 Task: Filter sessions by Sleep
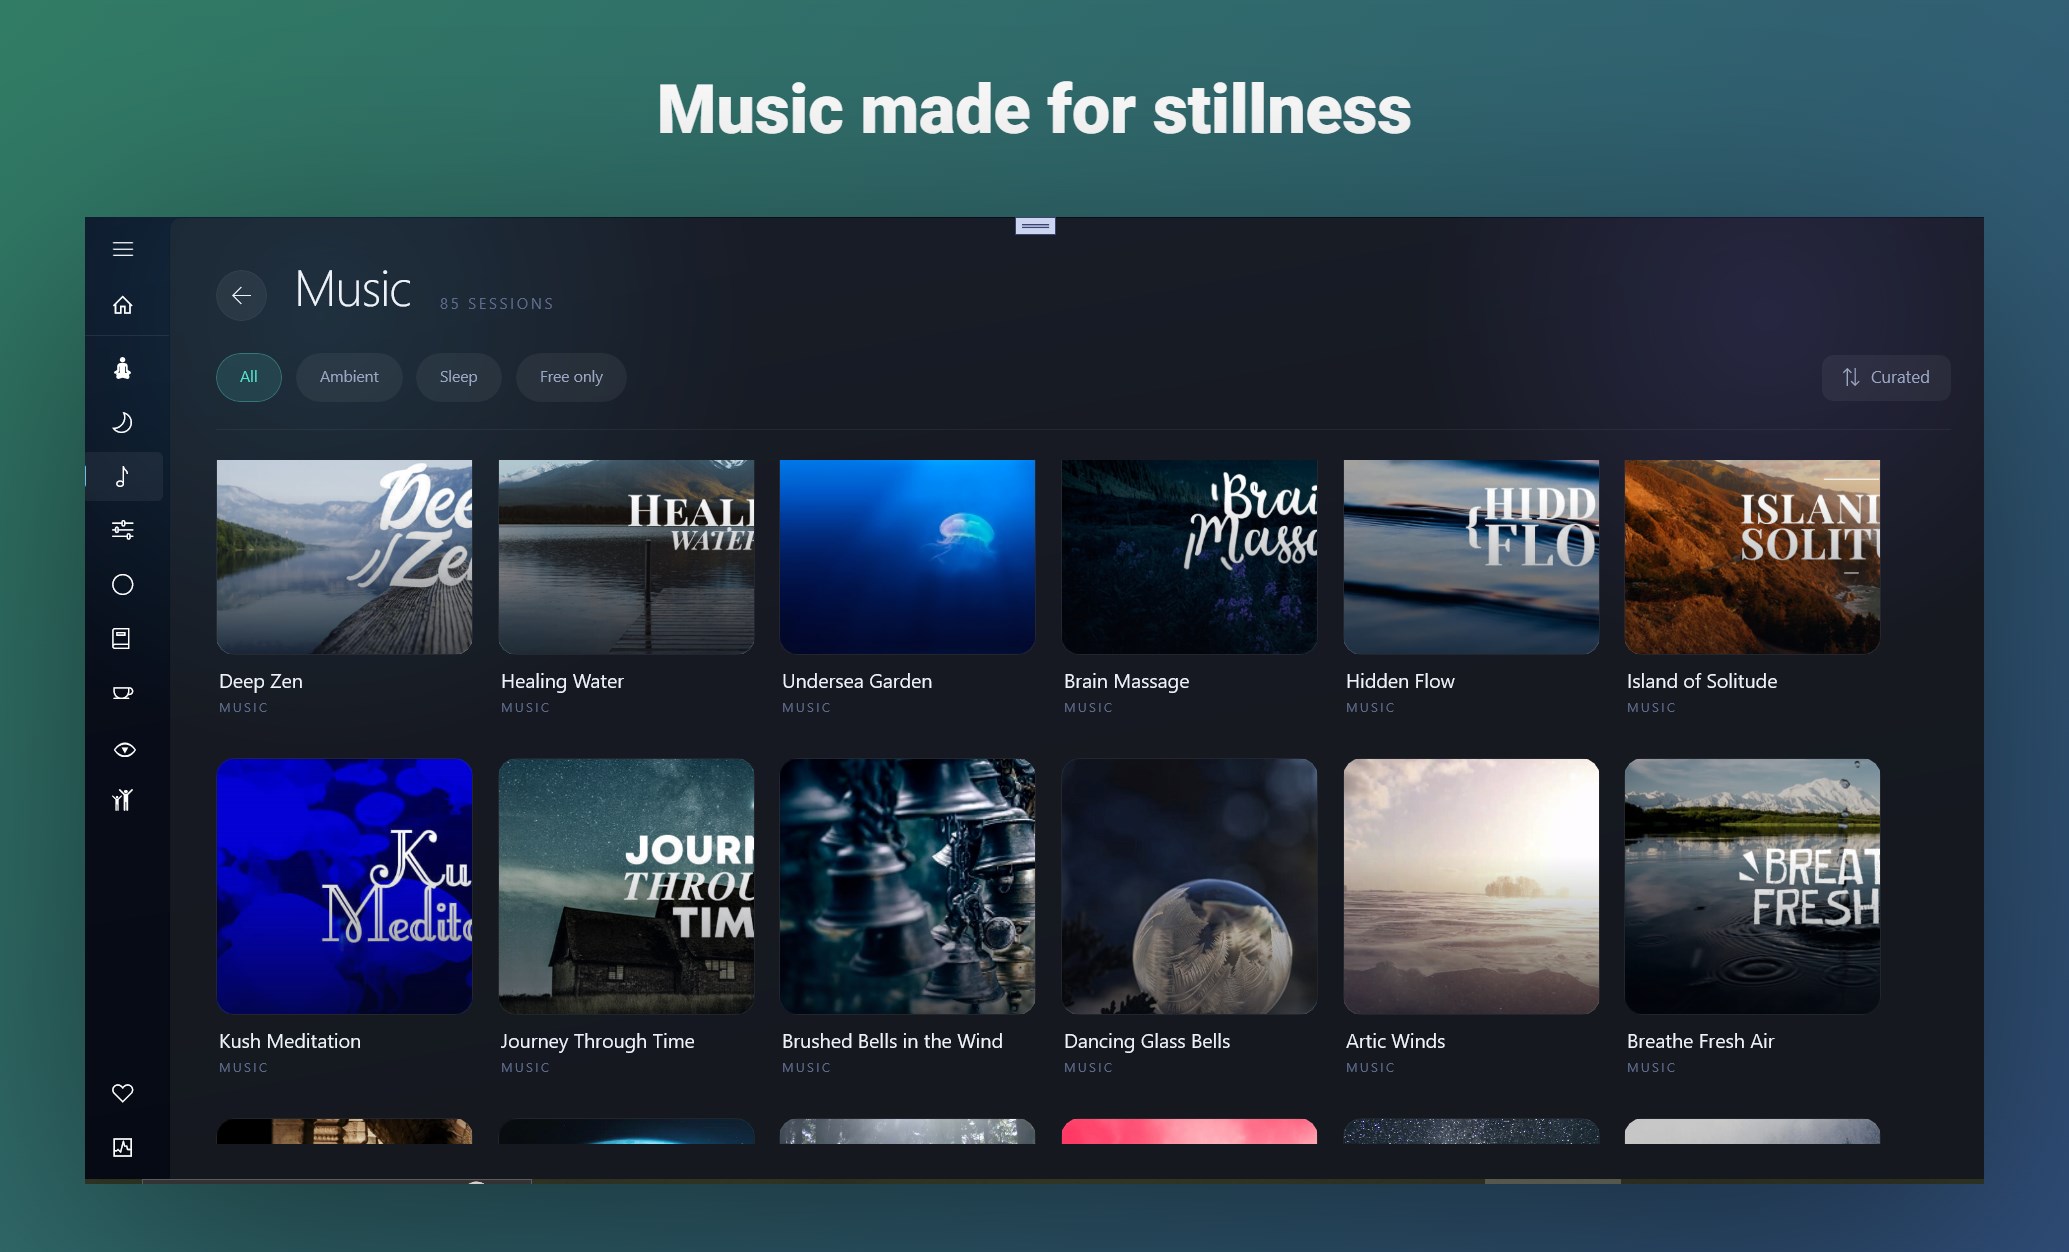pos(458,377)
